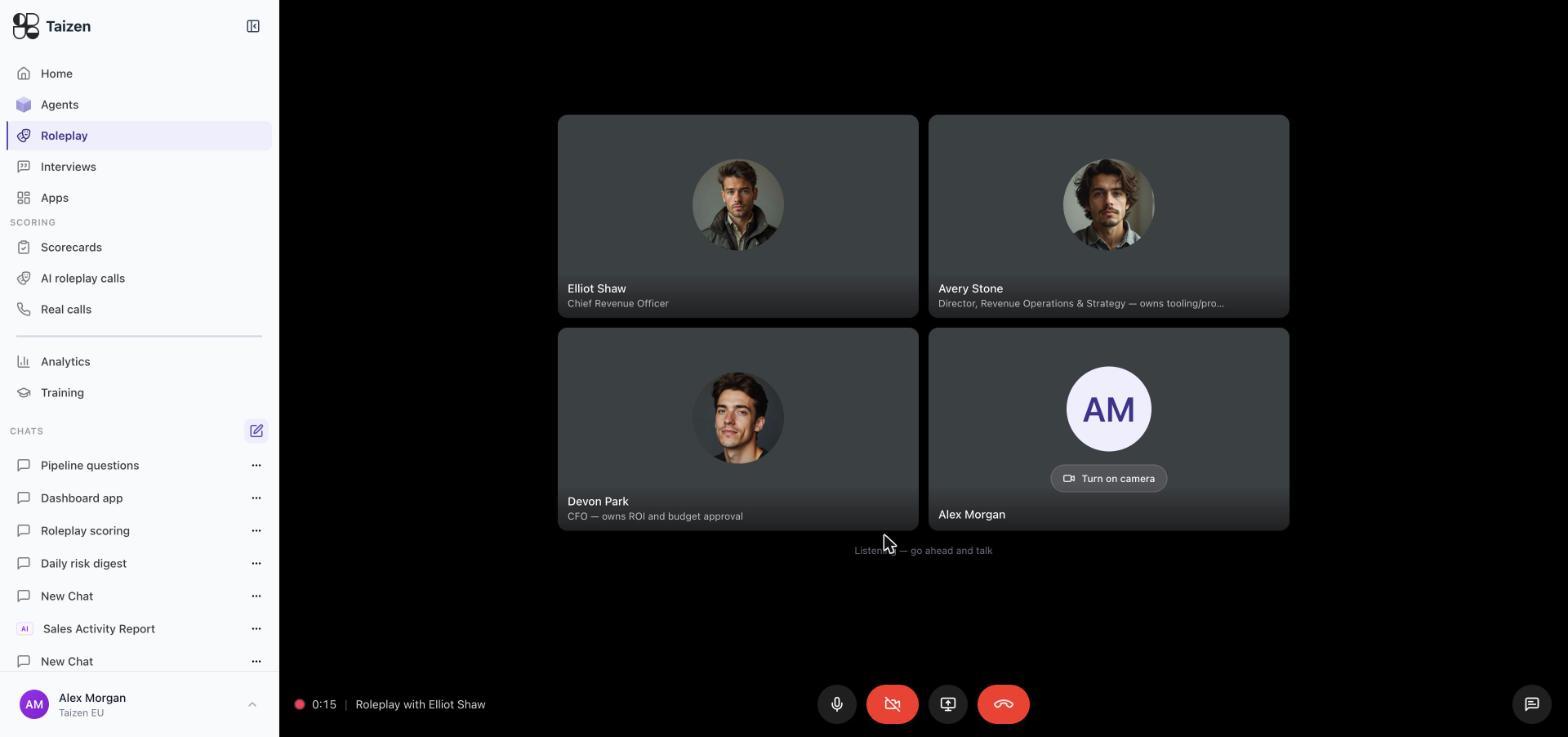Open the Agents page
Image resolution: width=1568 pixels, height=737 pixels.
(139, 104)
